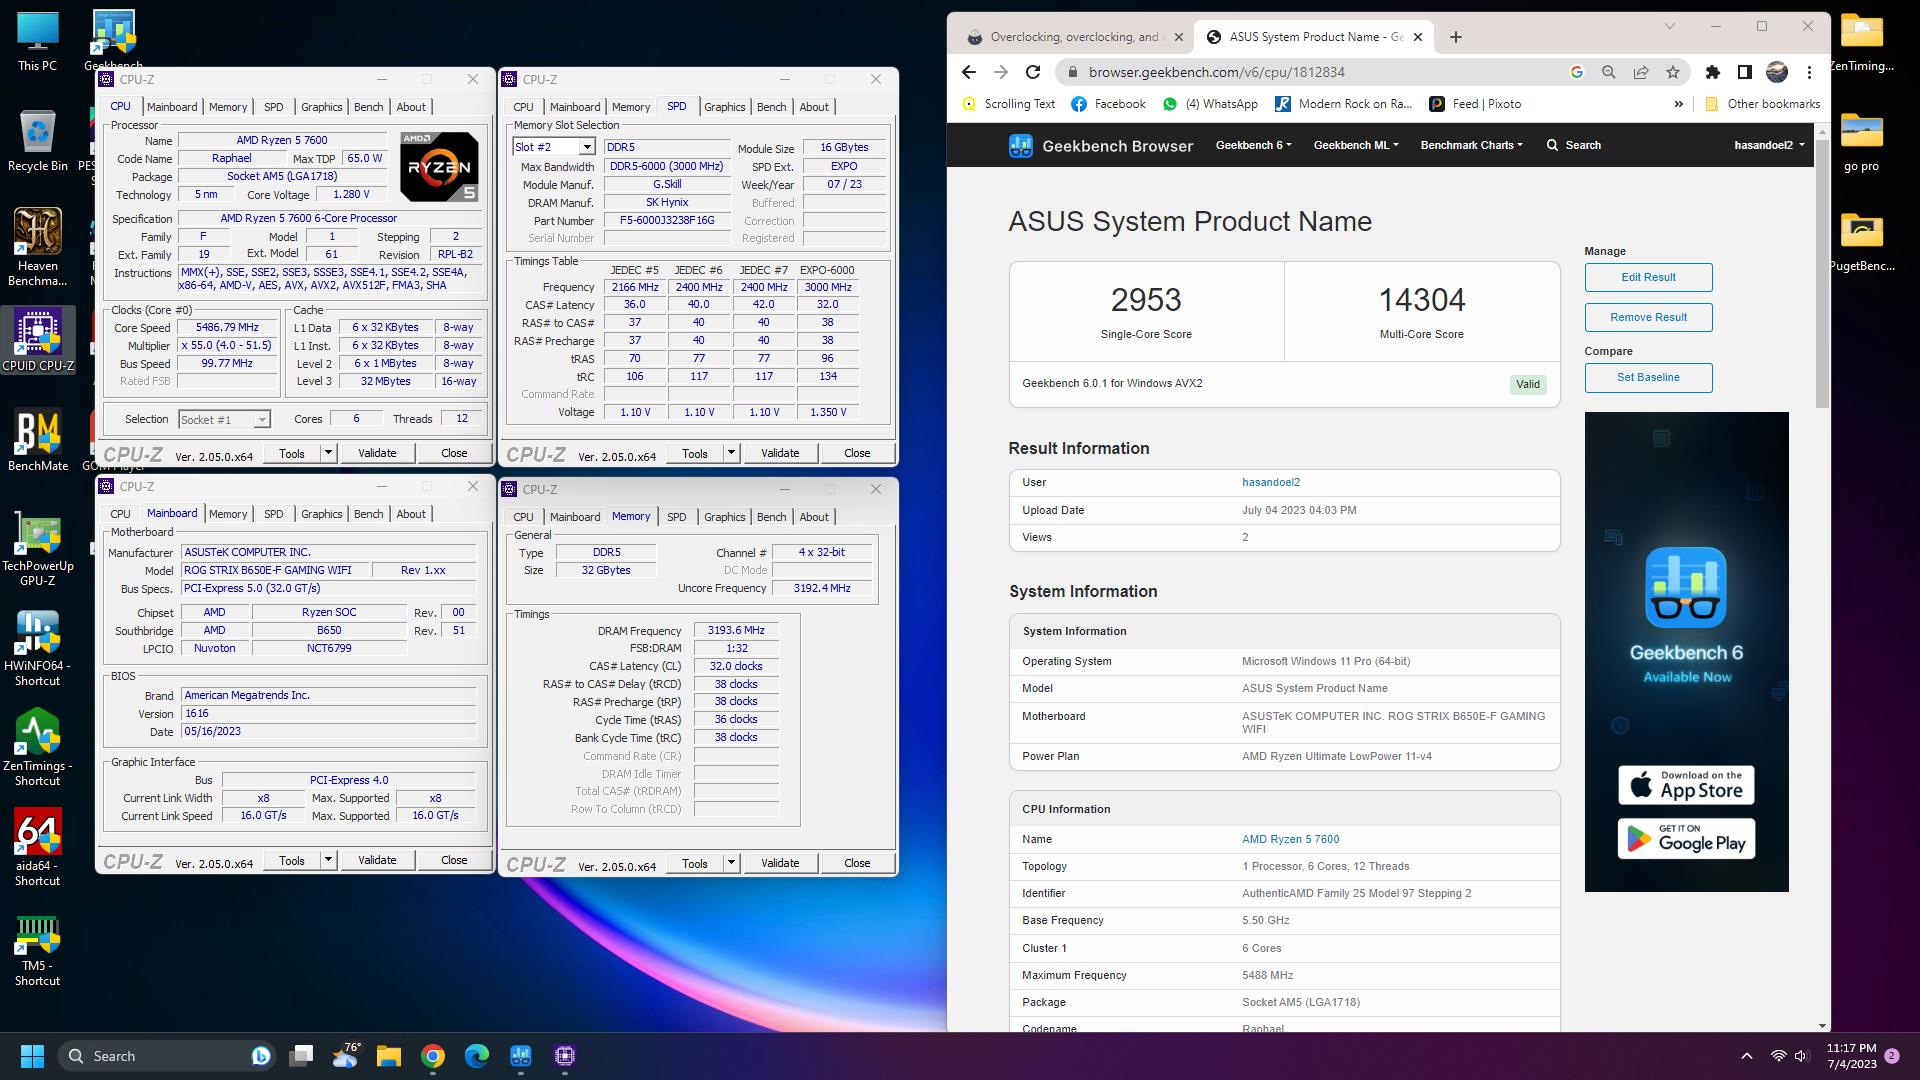Open go pro desktop folder
Image resolution: width=1920 pixels, height=1080 pixels.
[1861, 142]
